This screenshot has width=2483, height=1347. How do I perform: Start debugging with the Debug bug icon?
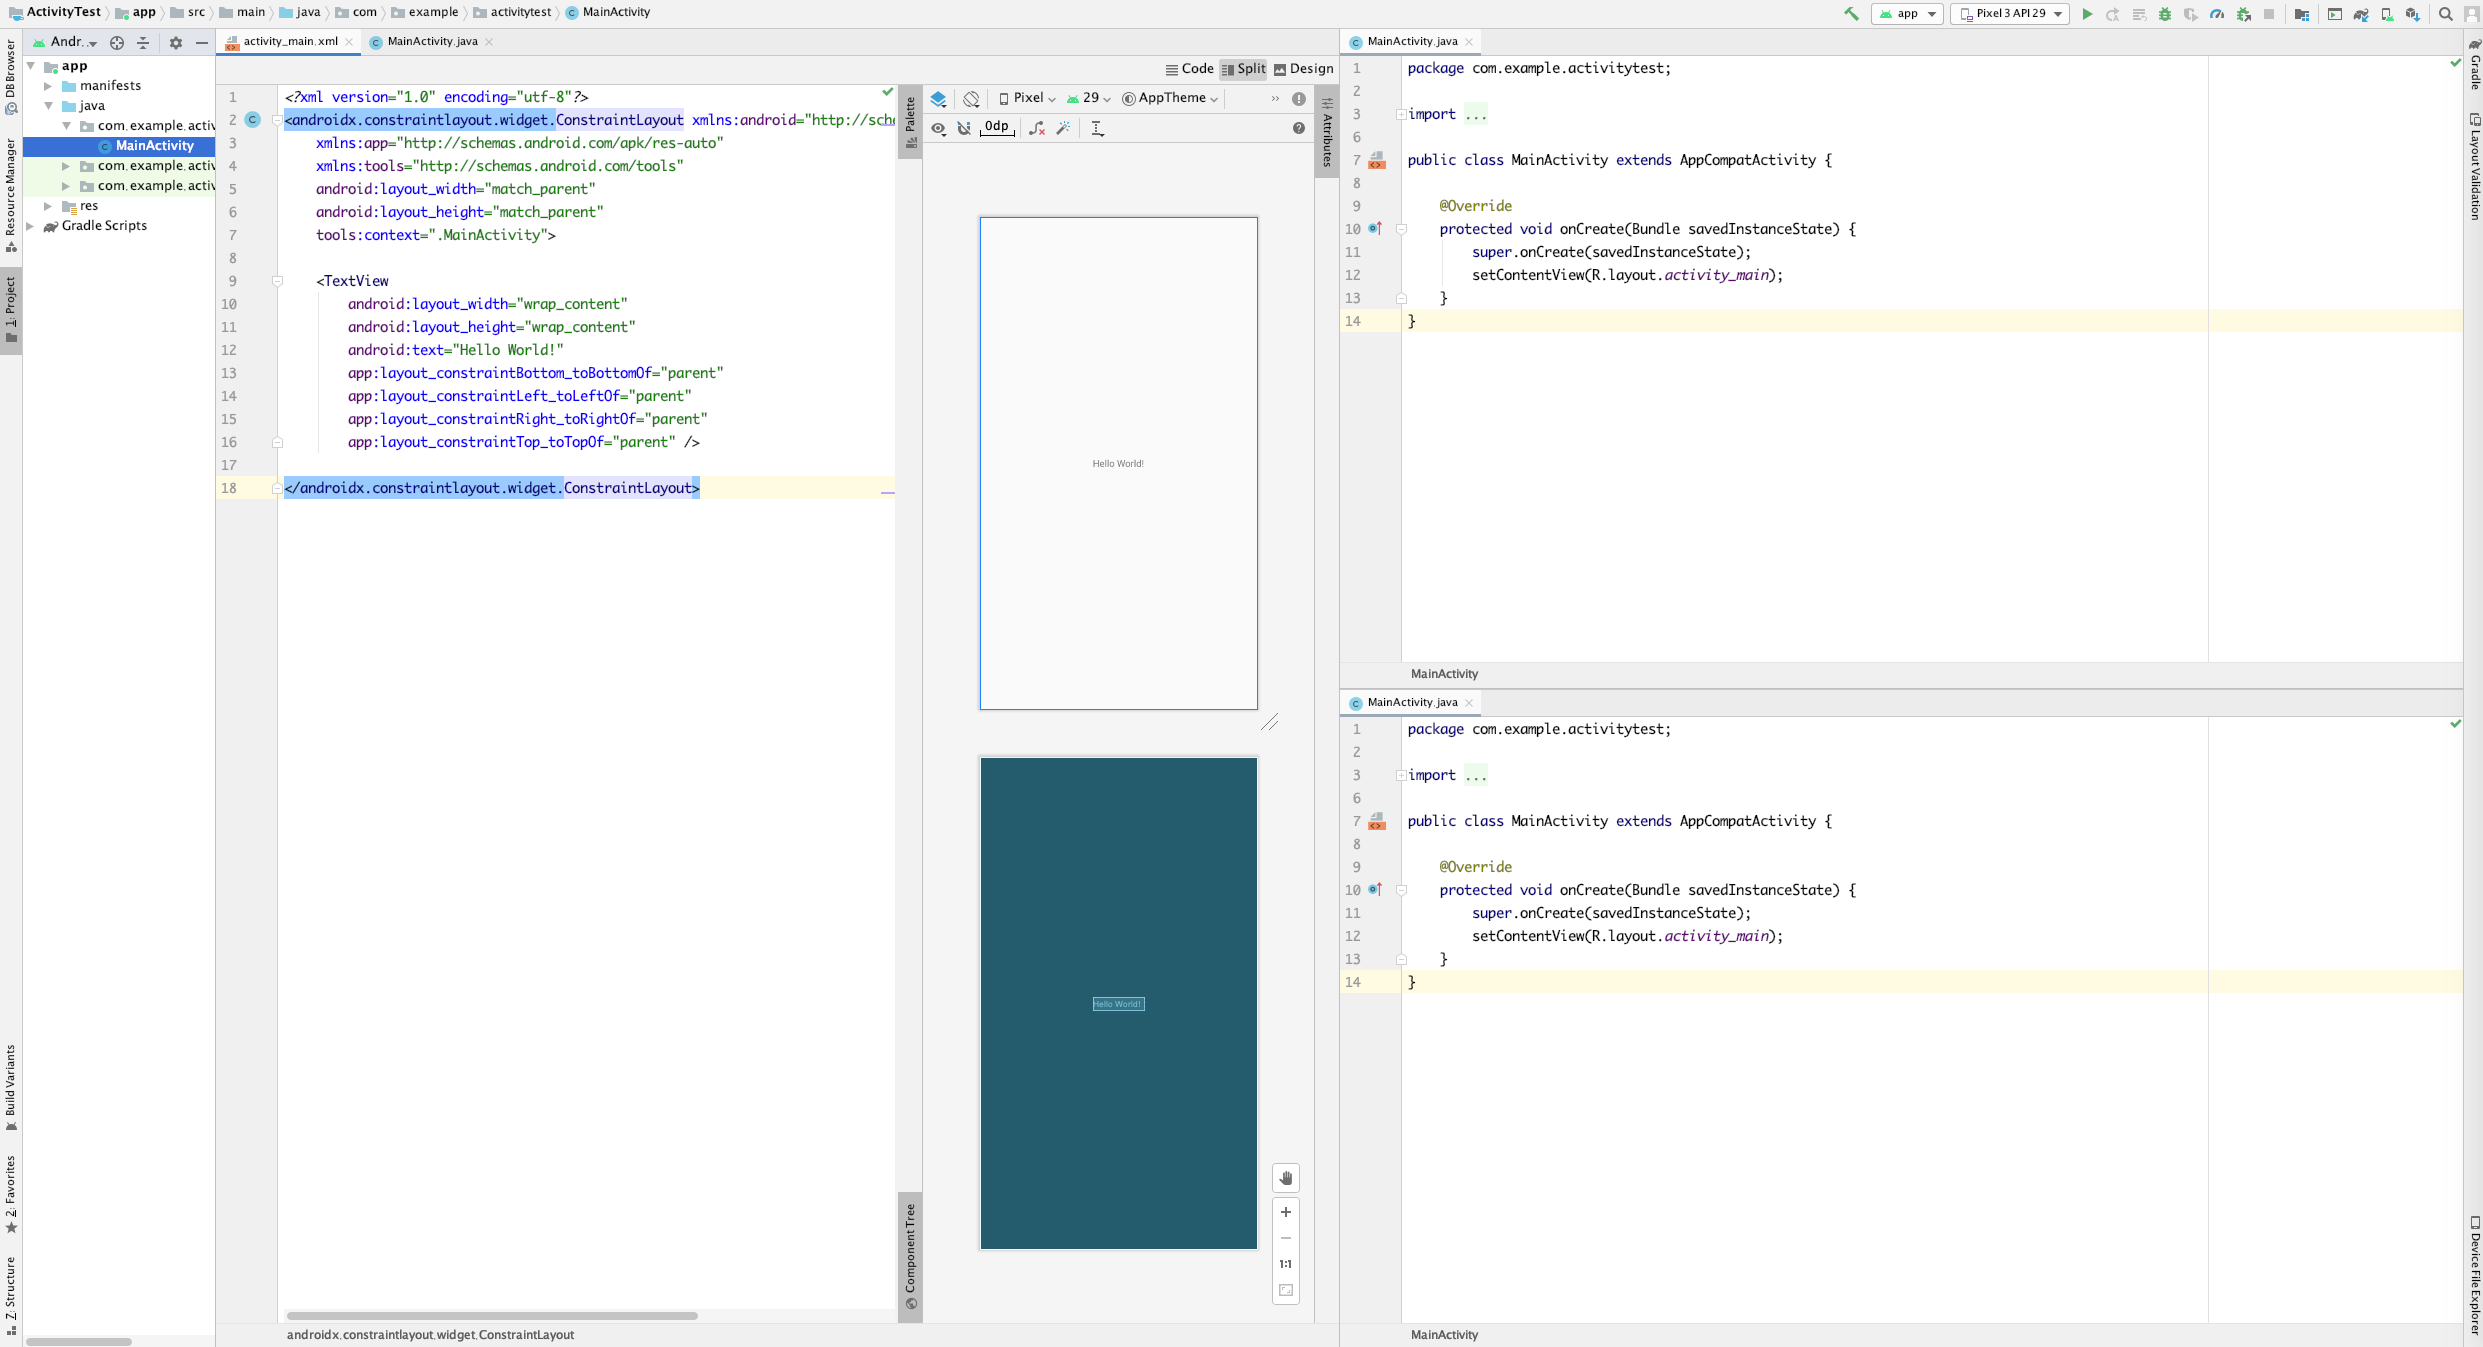tap(2165, 14)
